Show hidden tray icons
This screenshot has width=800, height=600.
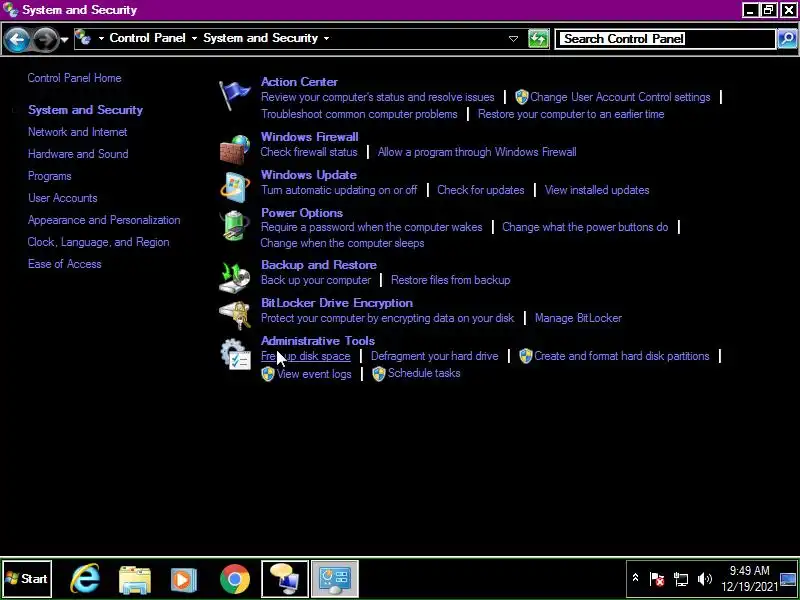pyautogui.click(x=635, y=578)
